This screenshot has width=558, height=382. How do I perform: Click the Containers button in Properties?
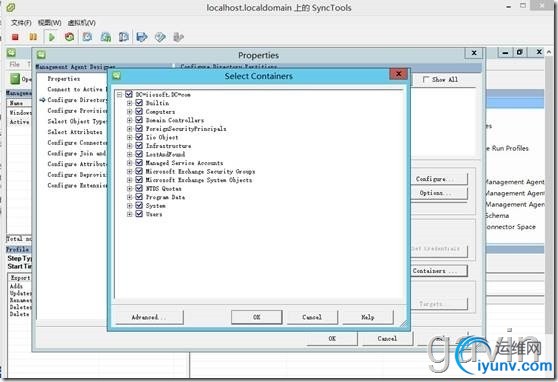pos(439,271)
